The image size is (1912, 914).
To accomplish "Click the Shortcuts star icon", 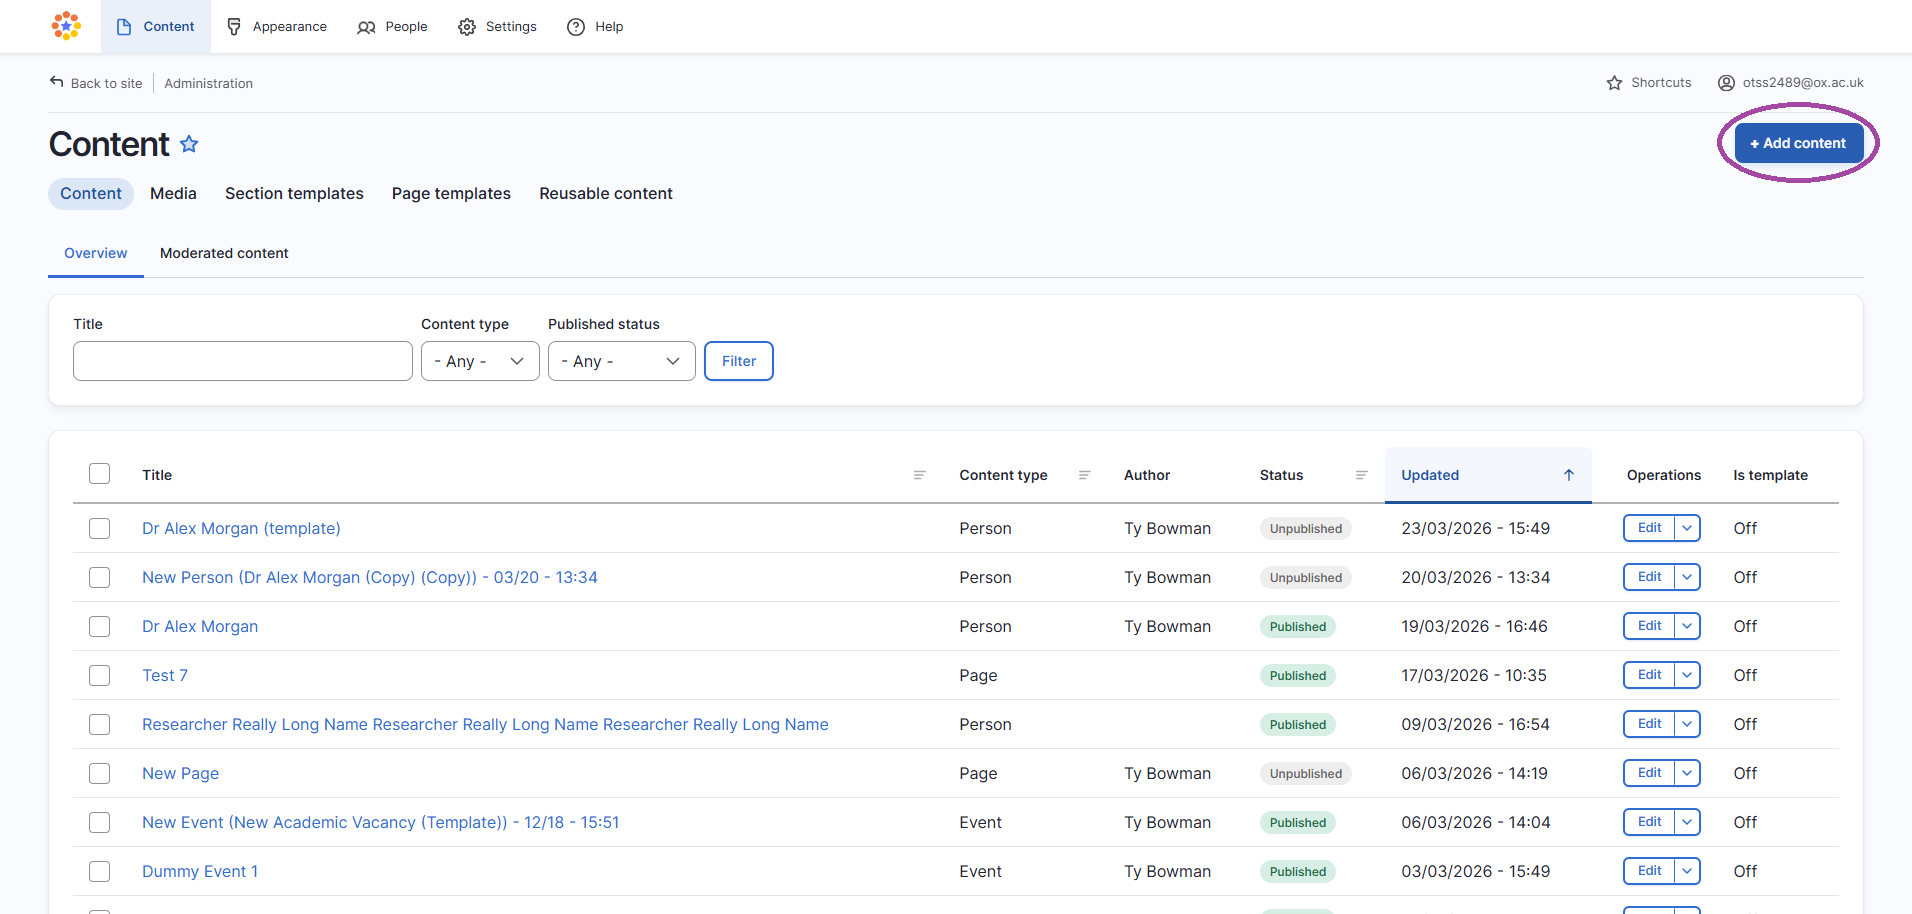I will [x=1613, y=82].
